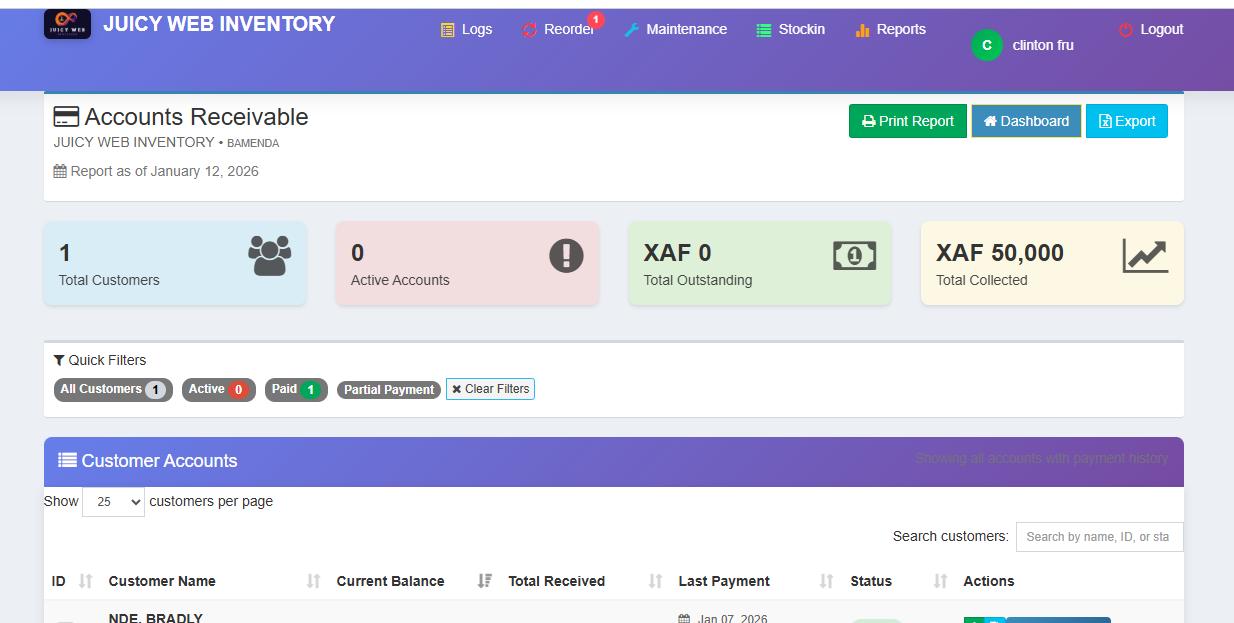The image size is (1234, 623).
Task: Toggle the Partial Payment filter
Action: click(x=388, y=390)
